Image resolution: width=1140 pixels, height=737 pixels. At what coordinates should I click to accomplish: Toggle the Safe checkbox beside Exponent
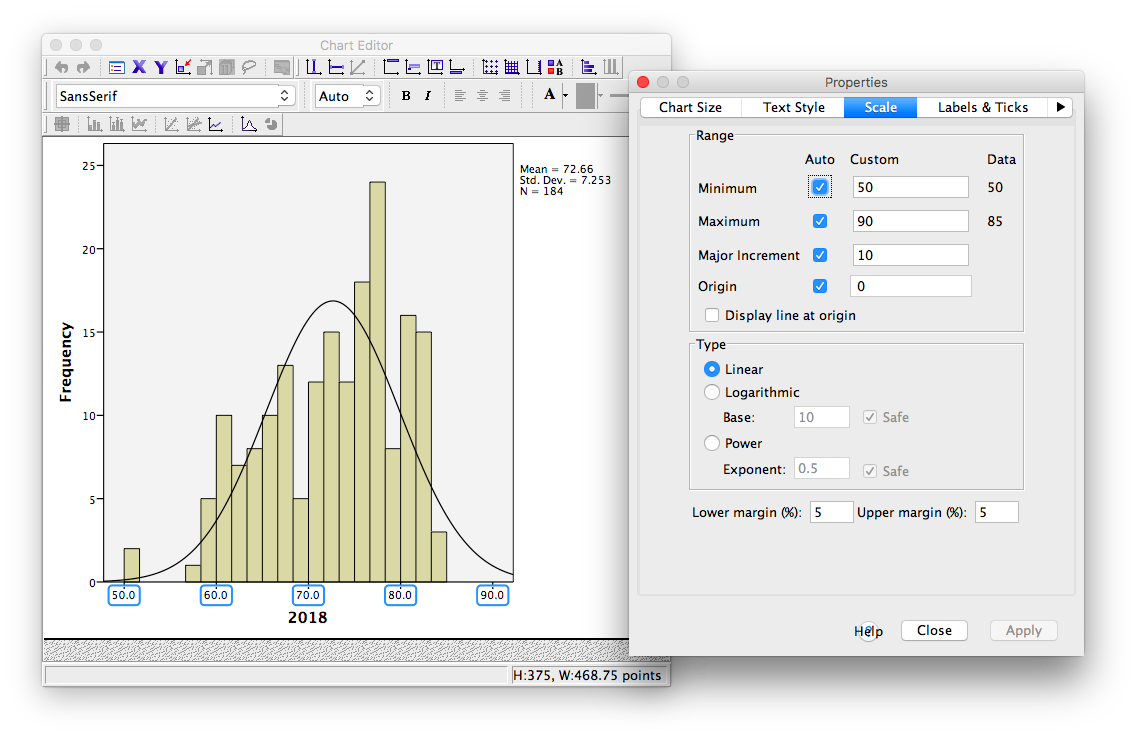pyautogui.click(x=870, y=471)
